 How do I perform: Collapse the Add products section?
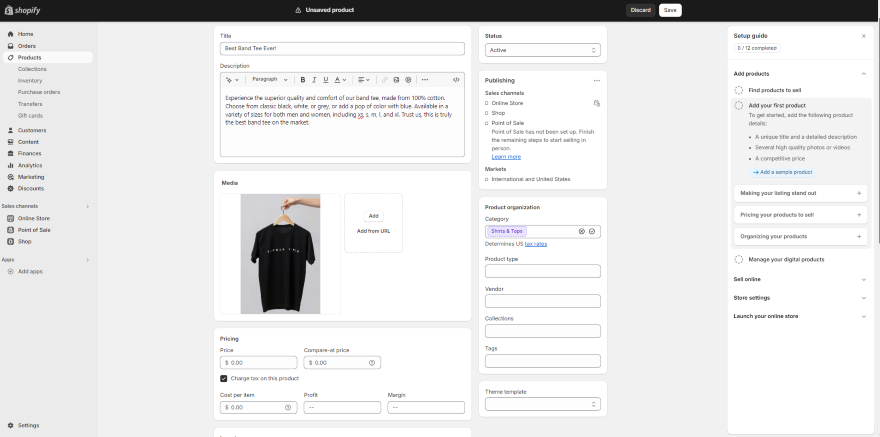click(x=864, y=74)
